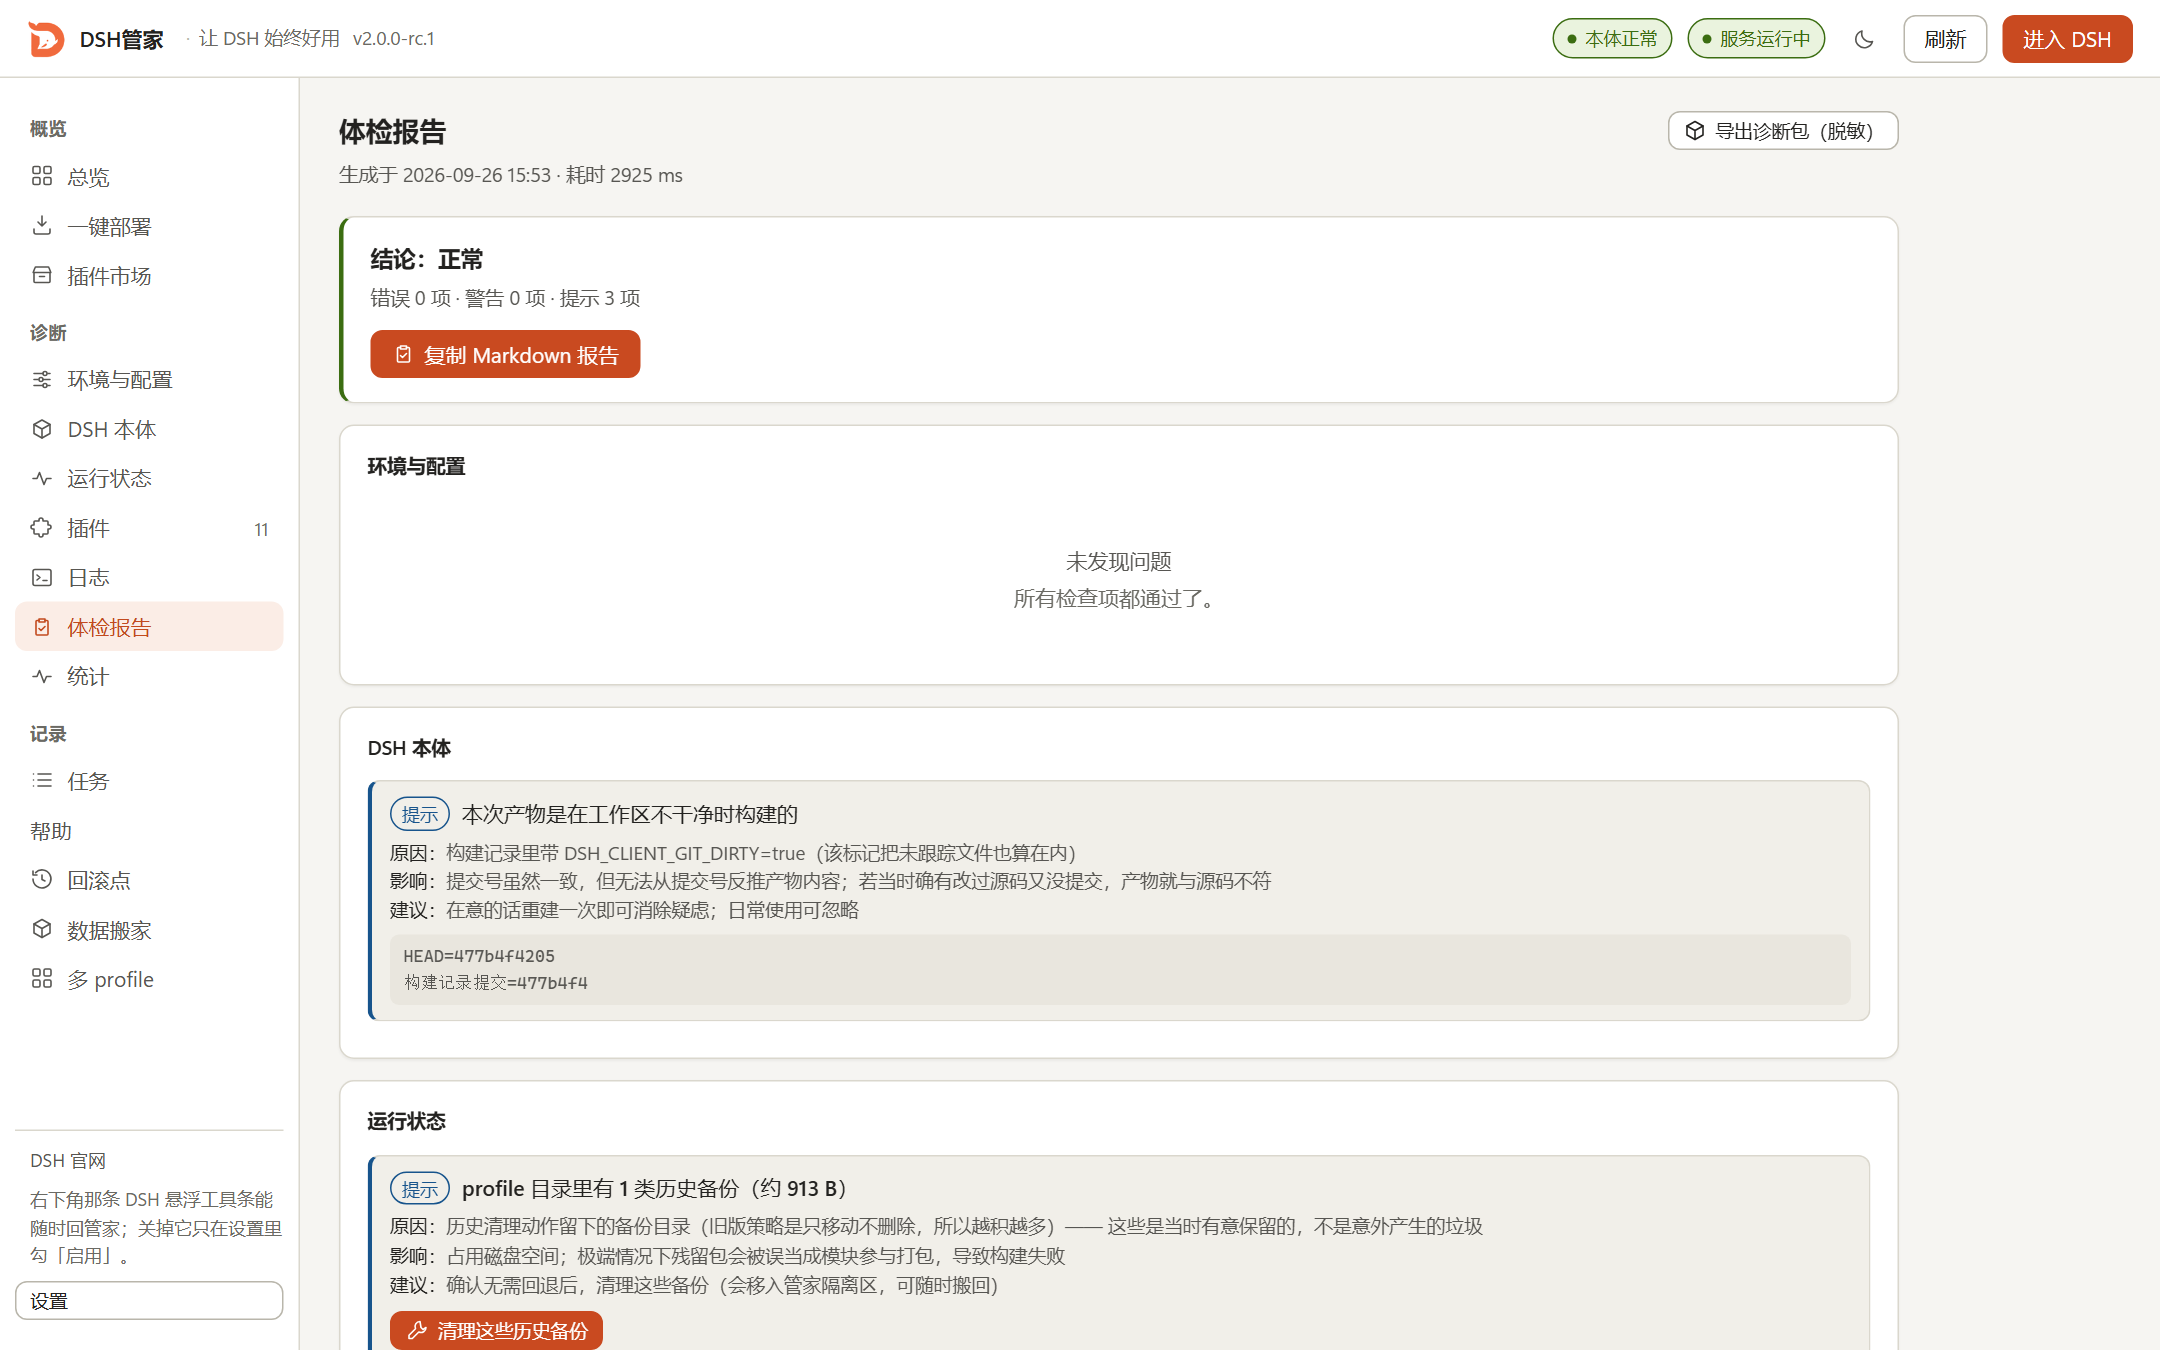Open 日志 sidebar entry
This screenshot has height=1350, width=2160.
[149, 577]
